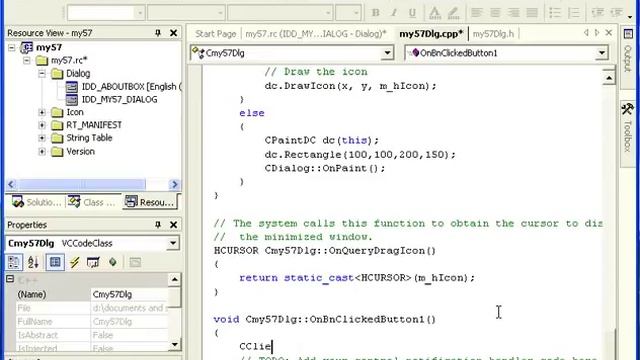Switch to my57Dlg.cpp* tab
Viewport: 640px width, 360px height.
(431, 34)
